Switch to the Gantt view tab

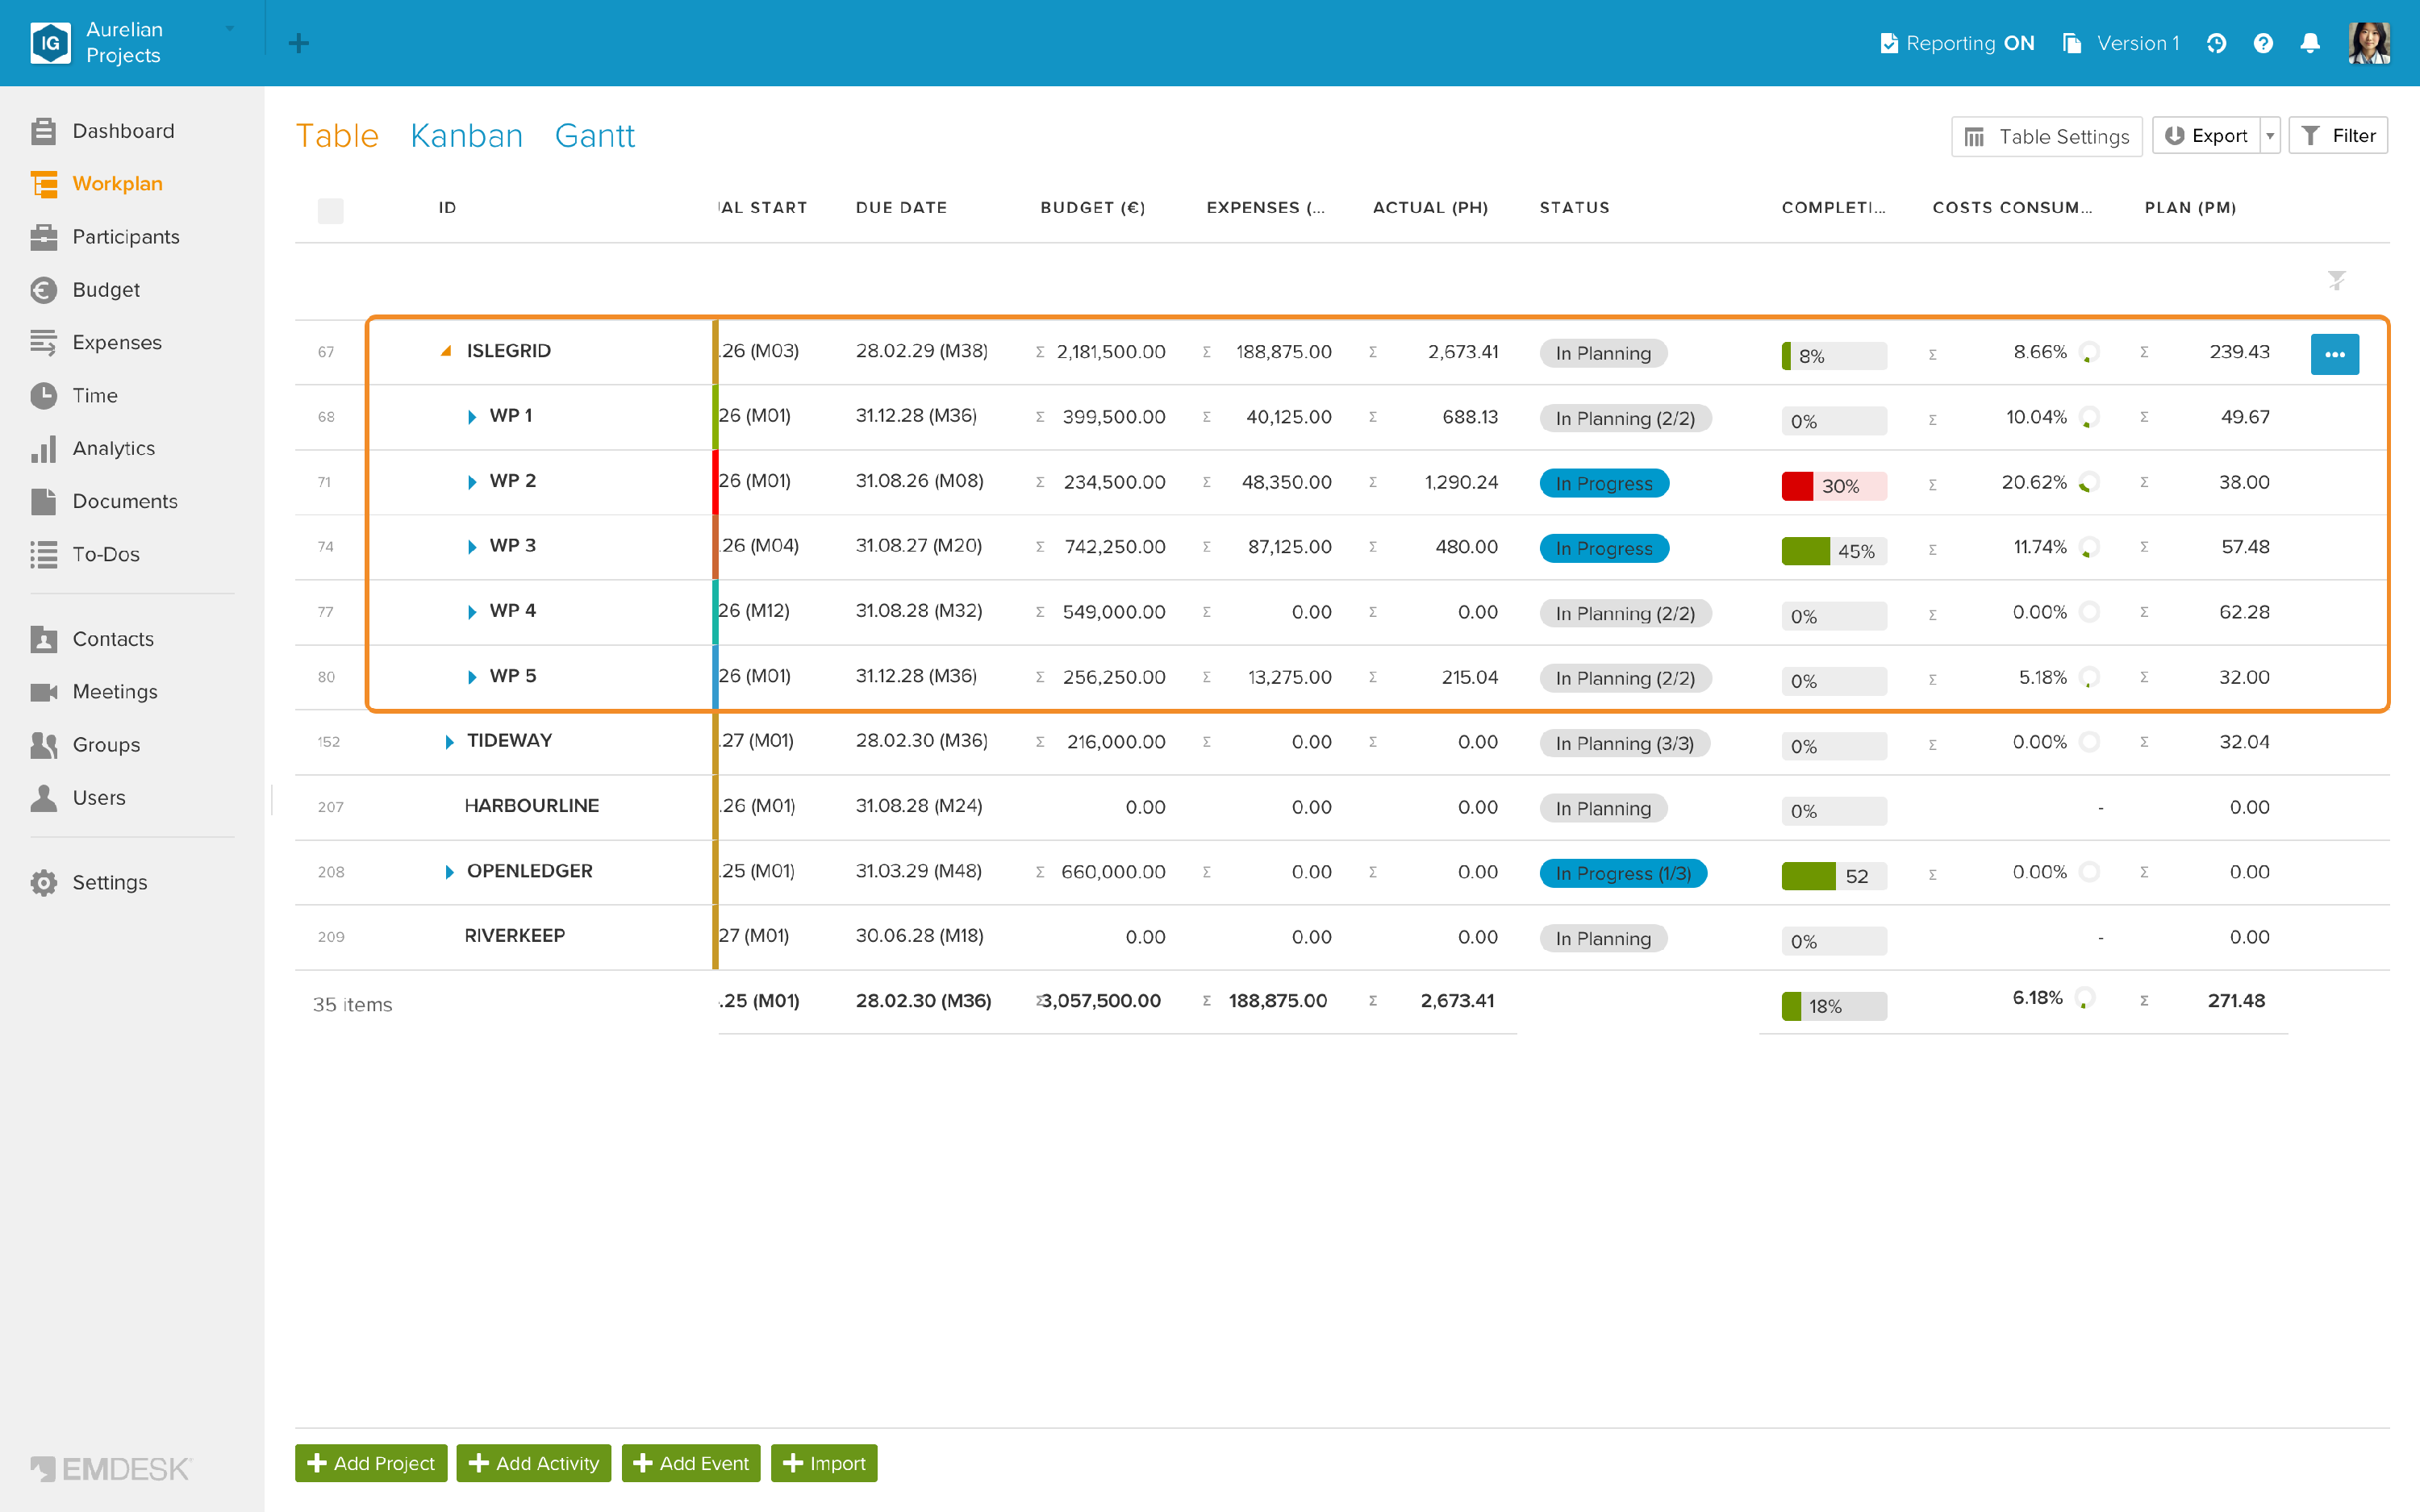(x=595, y=136)
